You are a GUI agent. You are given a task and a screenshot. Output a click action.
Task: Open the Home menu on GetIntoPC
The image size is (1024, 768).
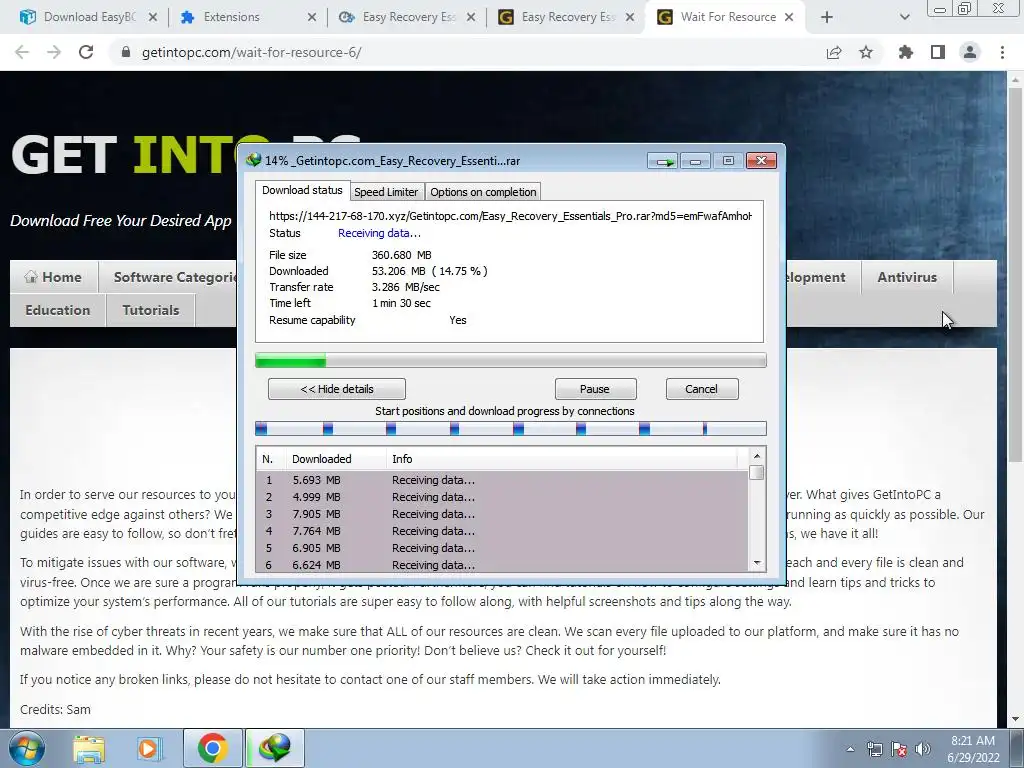coord(54,277)
